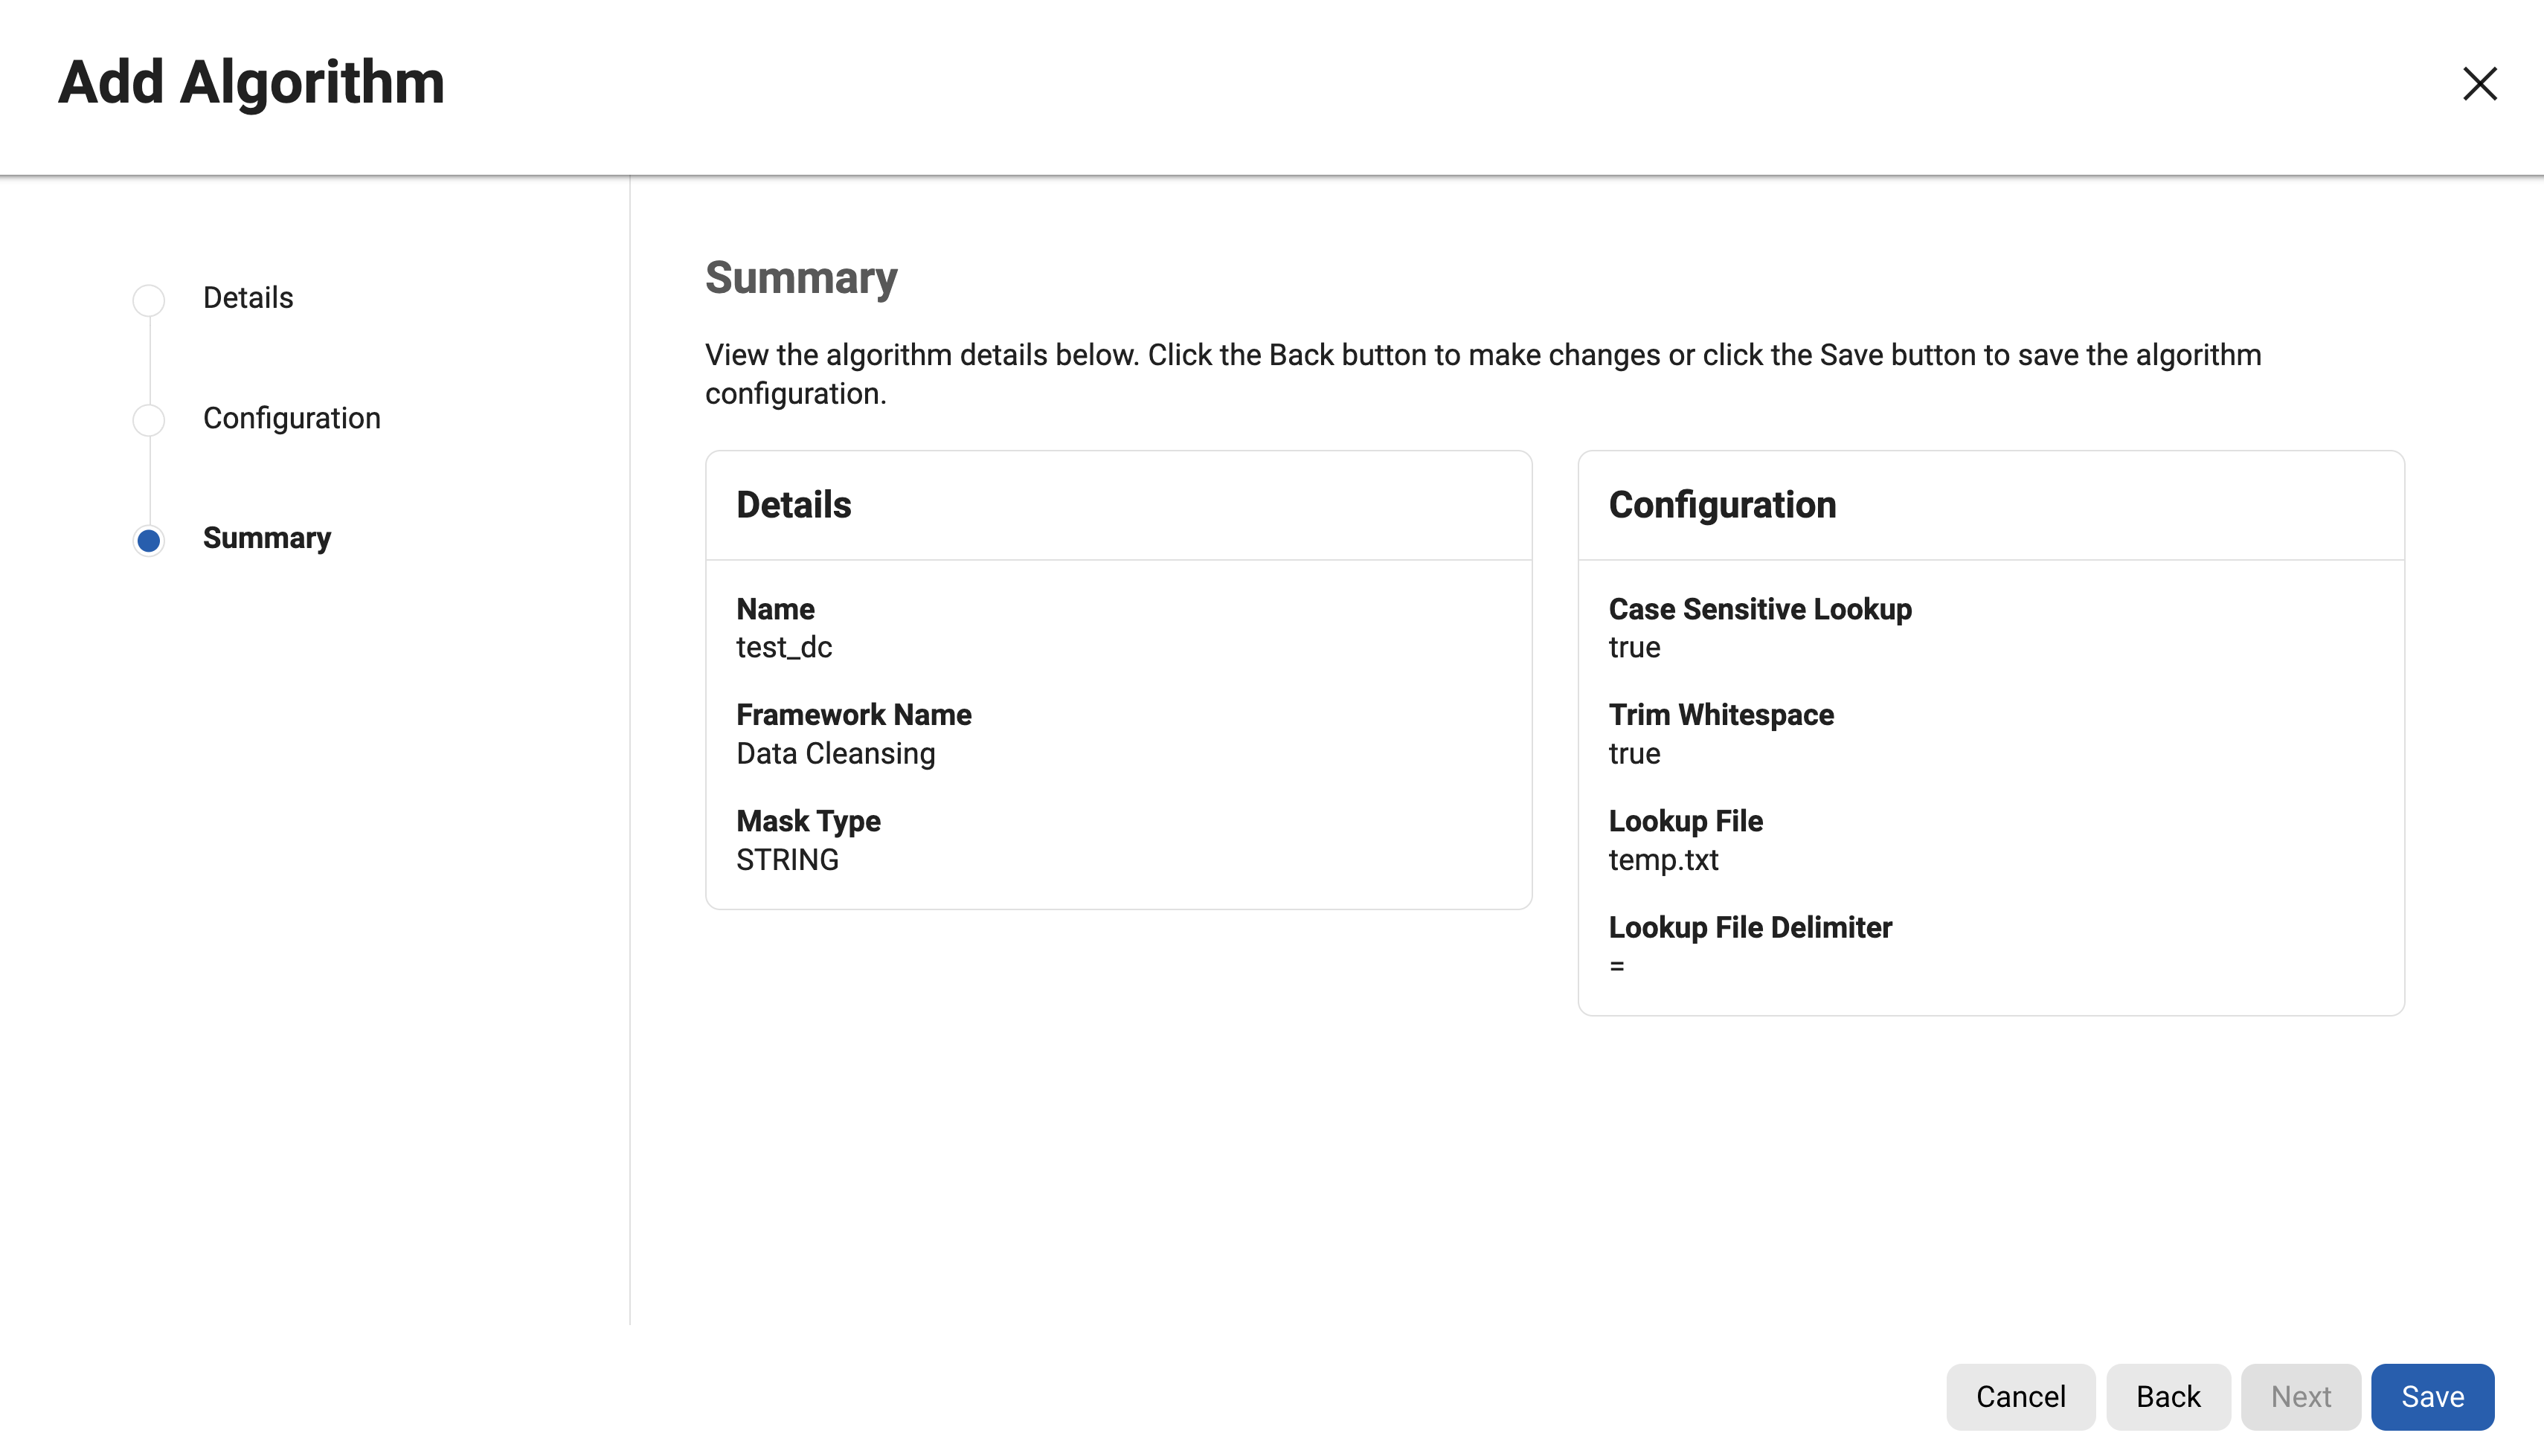Click the Summary step label
This screenshot has width=2544, height=1456.
pyautogui.click(x=267, y=537)
